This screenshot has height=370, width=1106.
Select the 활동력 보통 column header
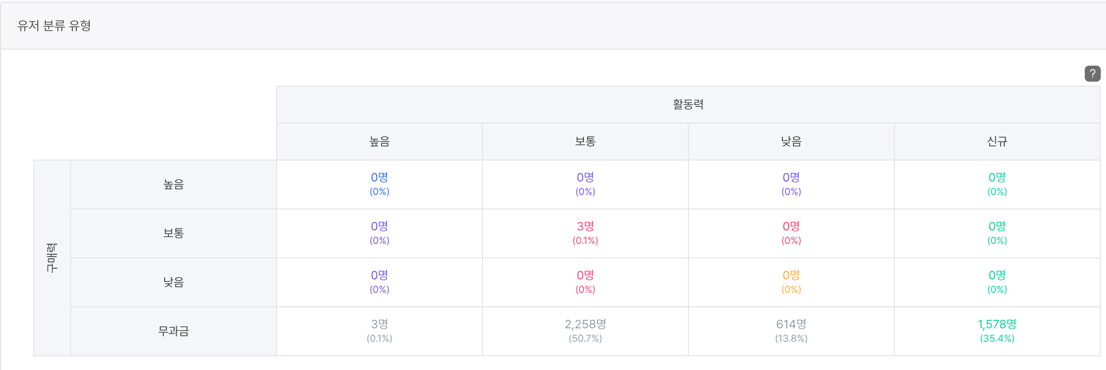(x=585, y=142)
